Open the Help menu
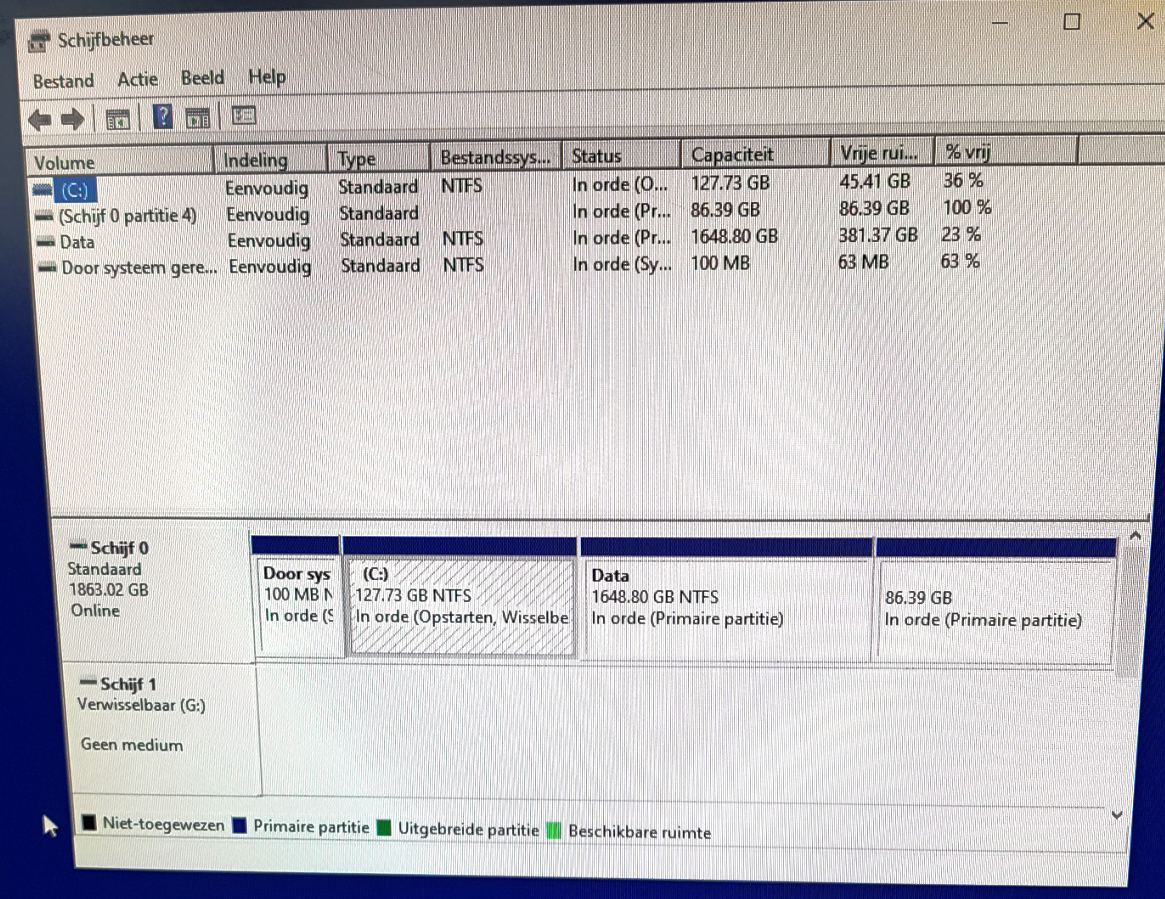This screenshot has height=899, width=1165. pyautogui.click(x=267, y=77)
